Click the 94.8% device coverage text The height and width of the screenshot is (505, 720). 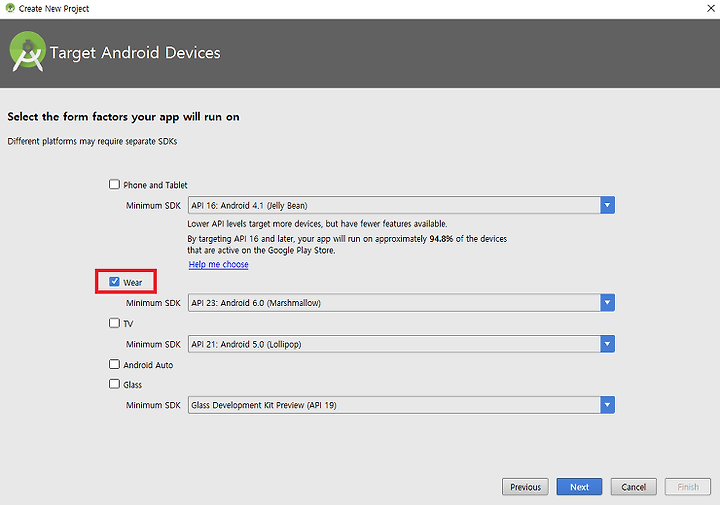coord(441,239)
